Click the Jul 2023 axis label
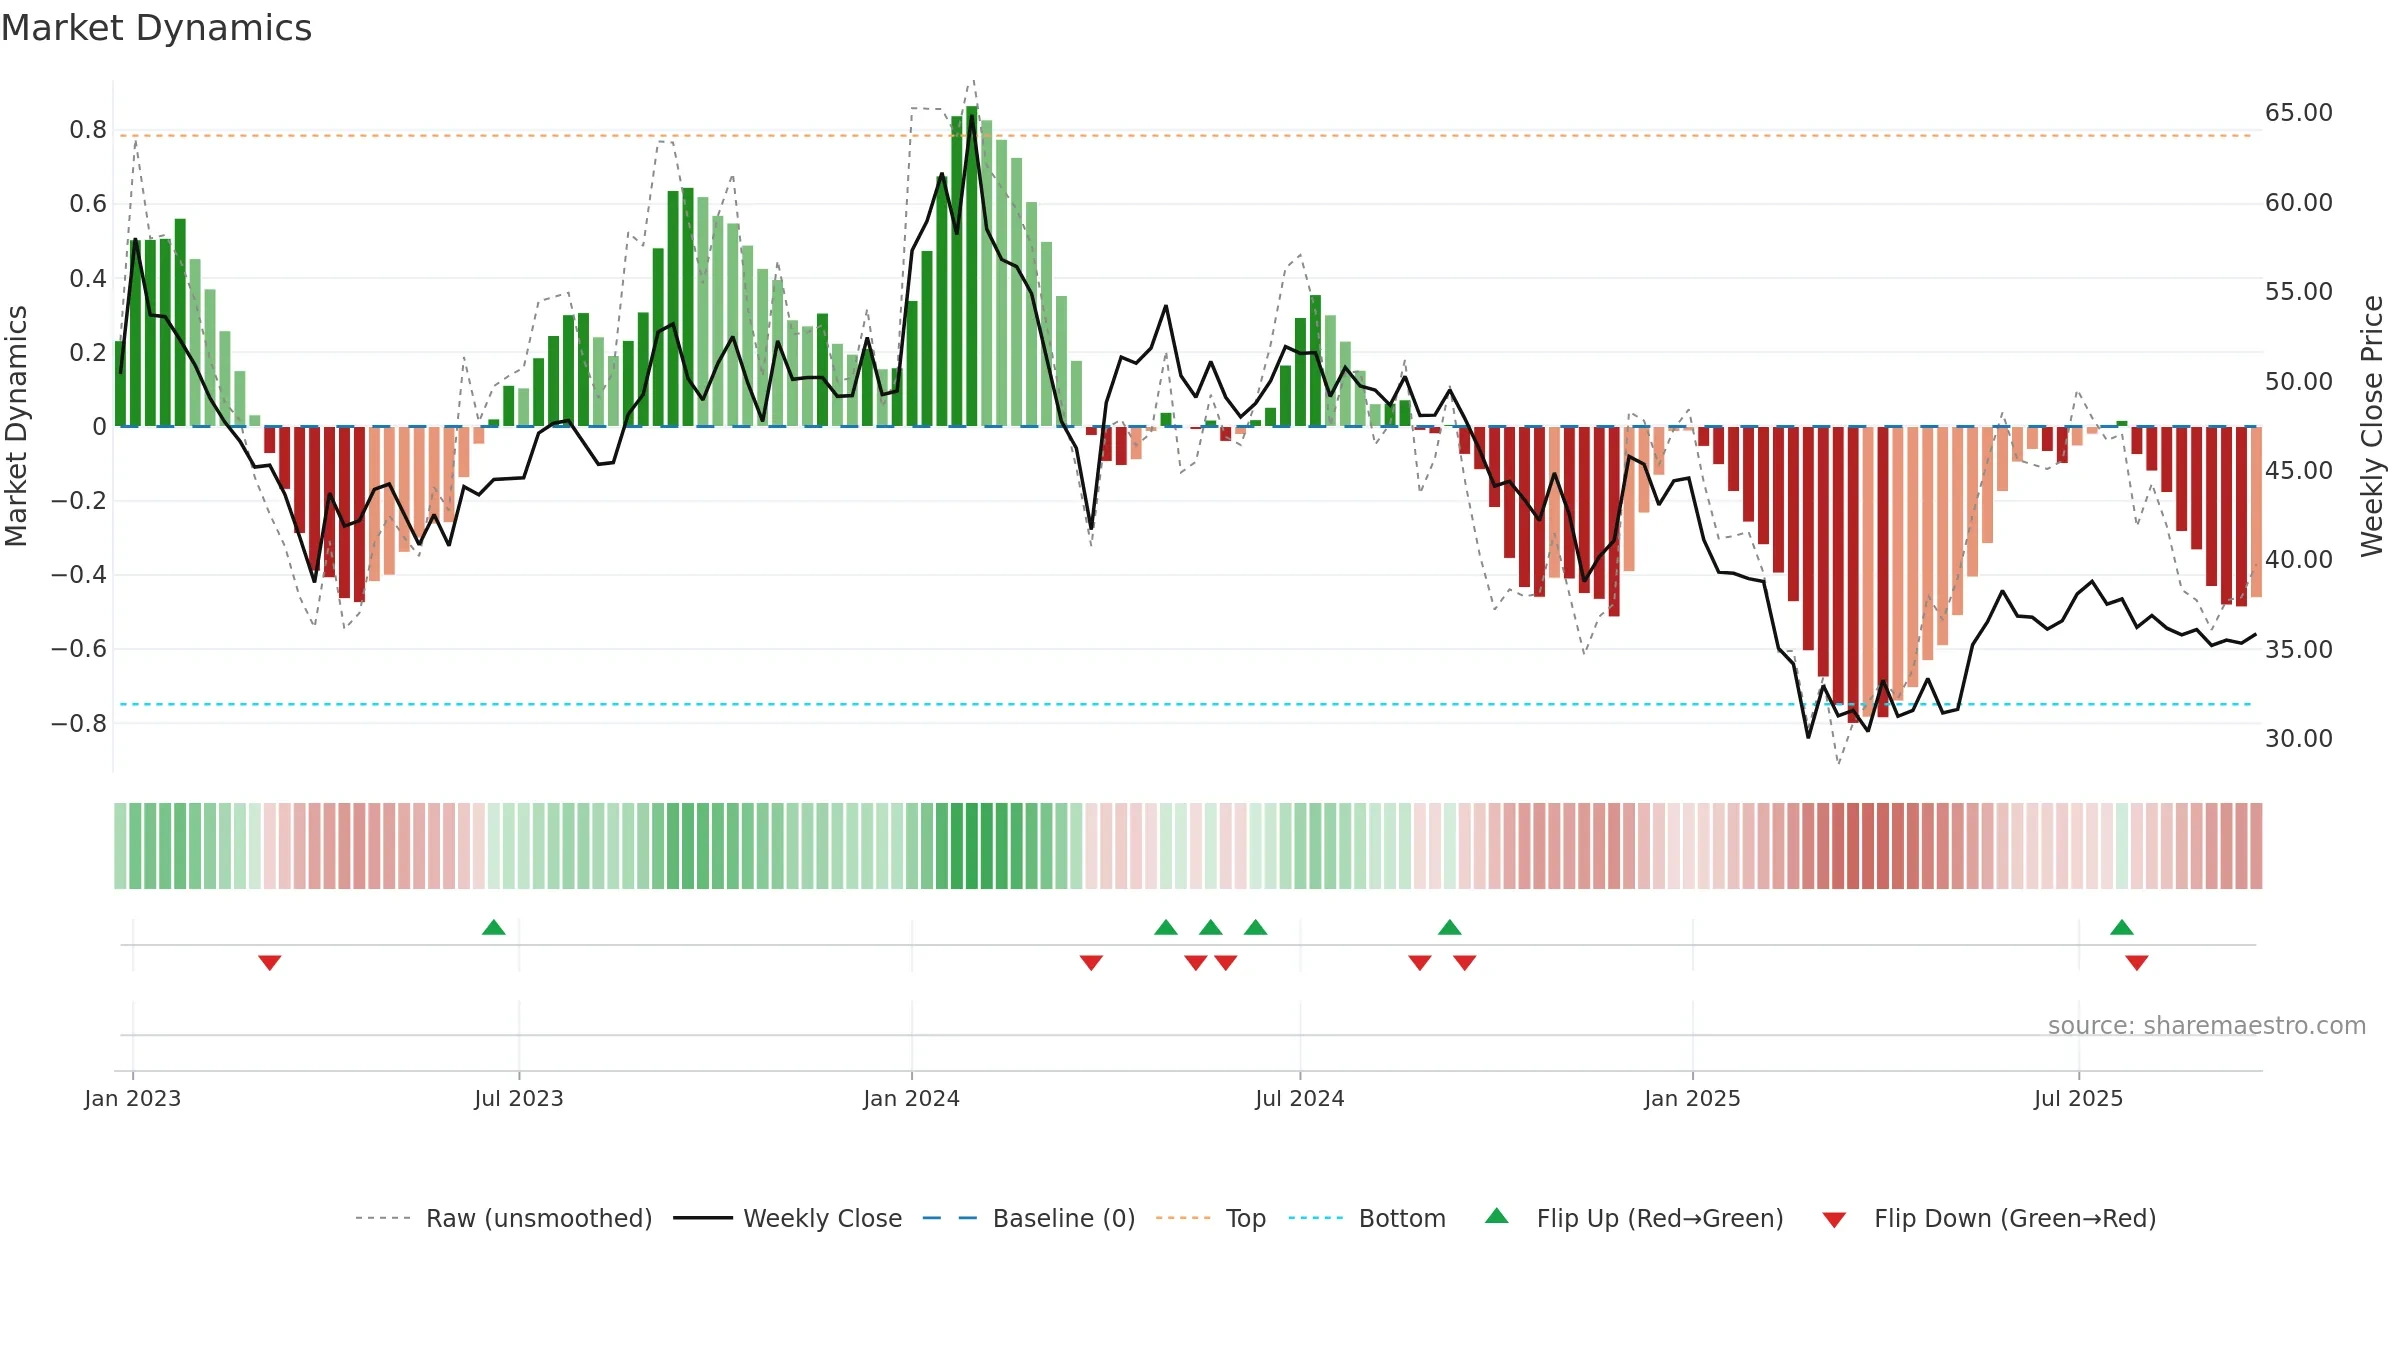The width and height of the screenshot is (2400, 1350). 519,1098
